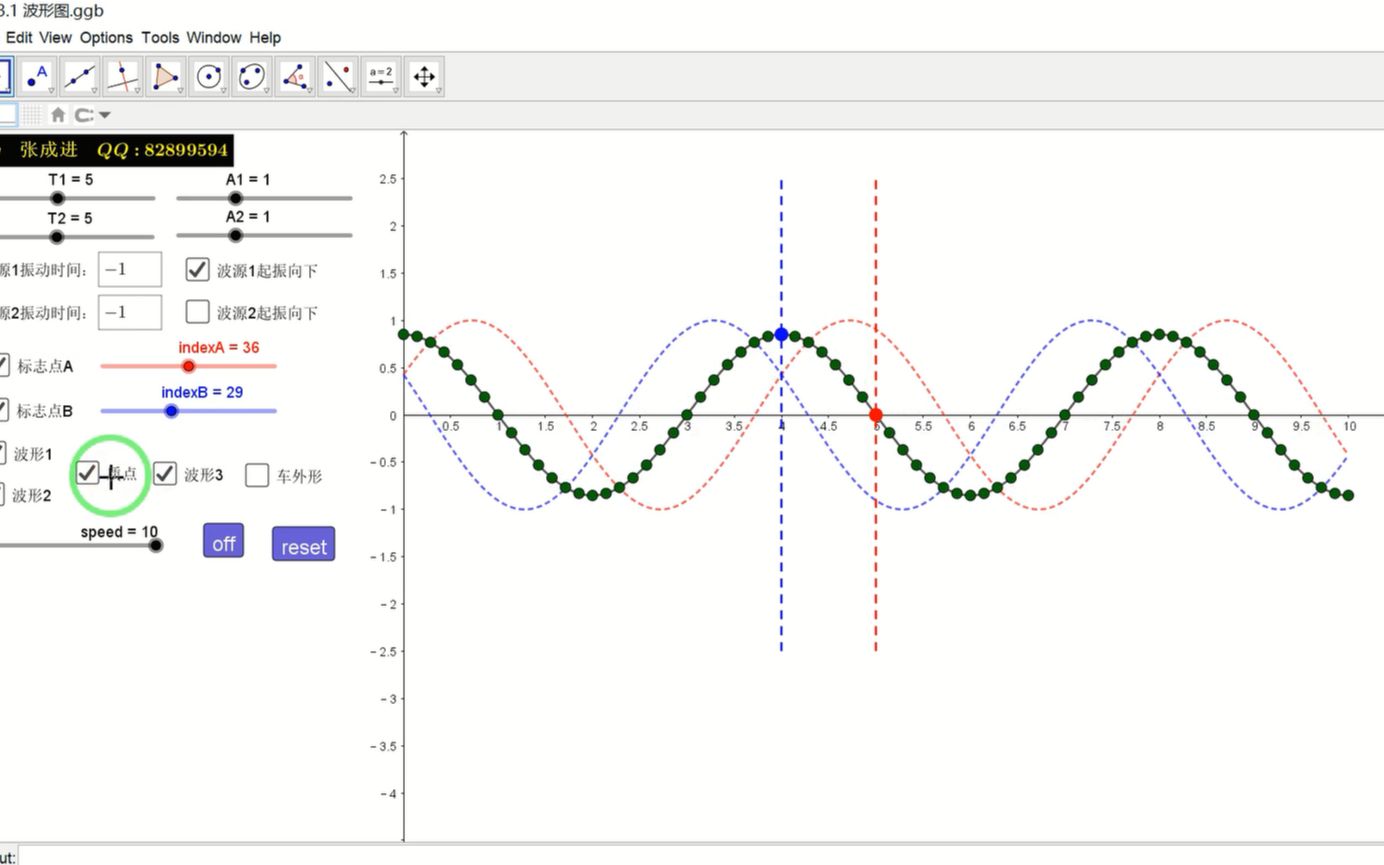
Task: Click the T1 = 5 slider handle
Action: (x=57, y=198)
